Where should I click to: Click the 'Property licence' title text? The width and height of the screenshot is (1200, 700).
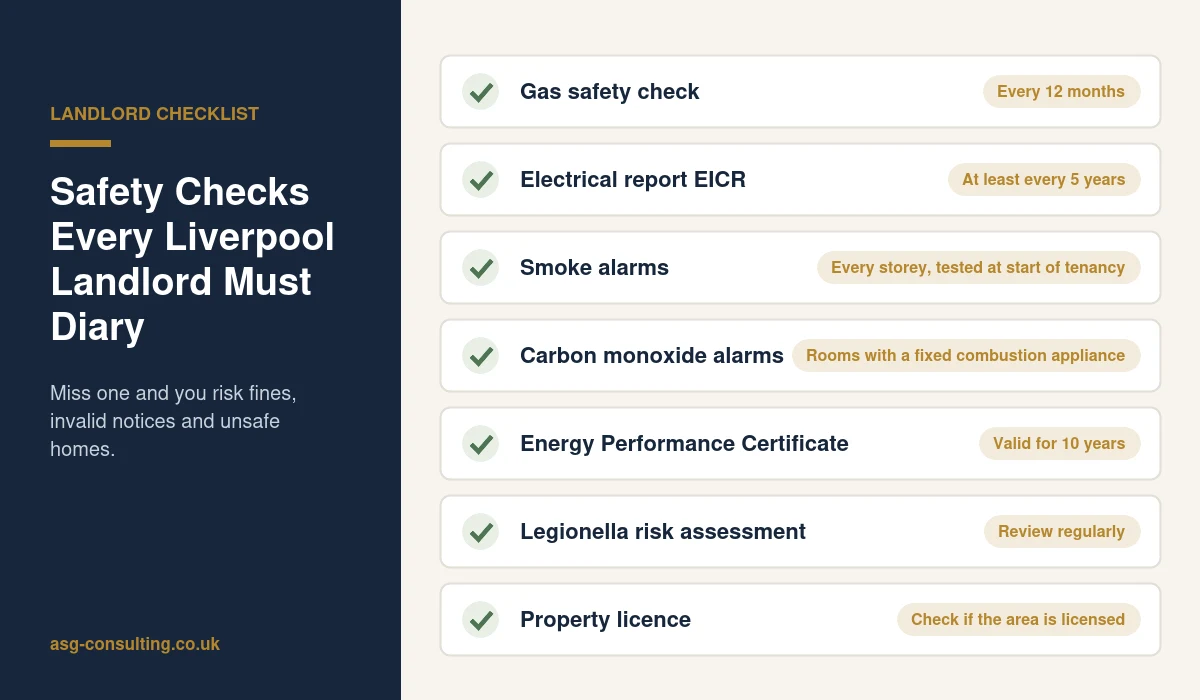point(605,620)
